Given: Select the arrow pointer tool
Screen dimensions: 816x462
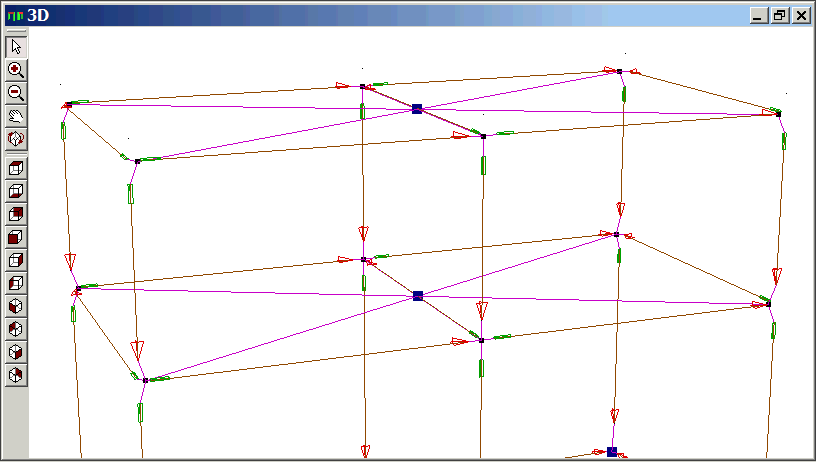Looking at the screenshot, I should 16,47.
